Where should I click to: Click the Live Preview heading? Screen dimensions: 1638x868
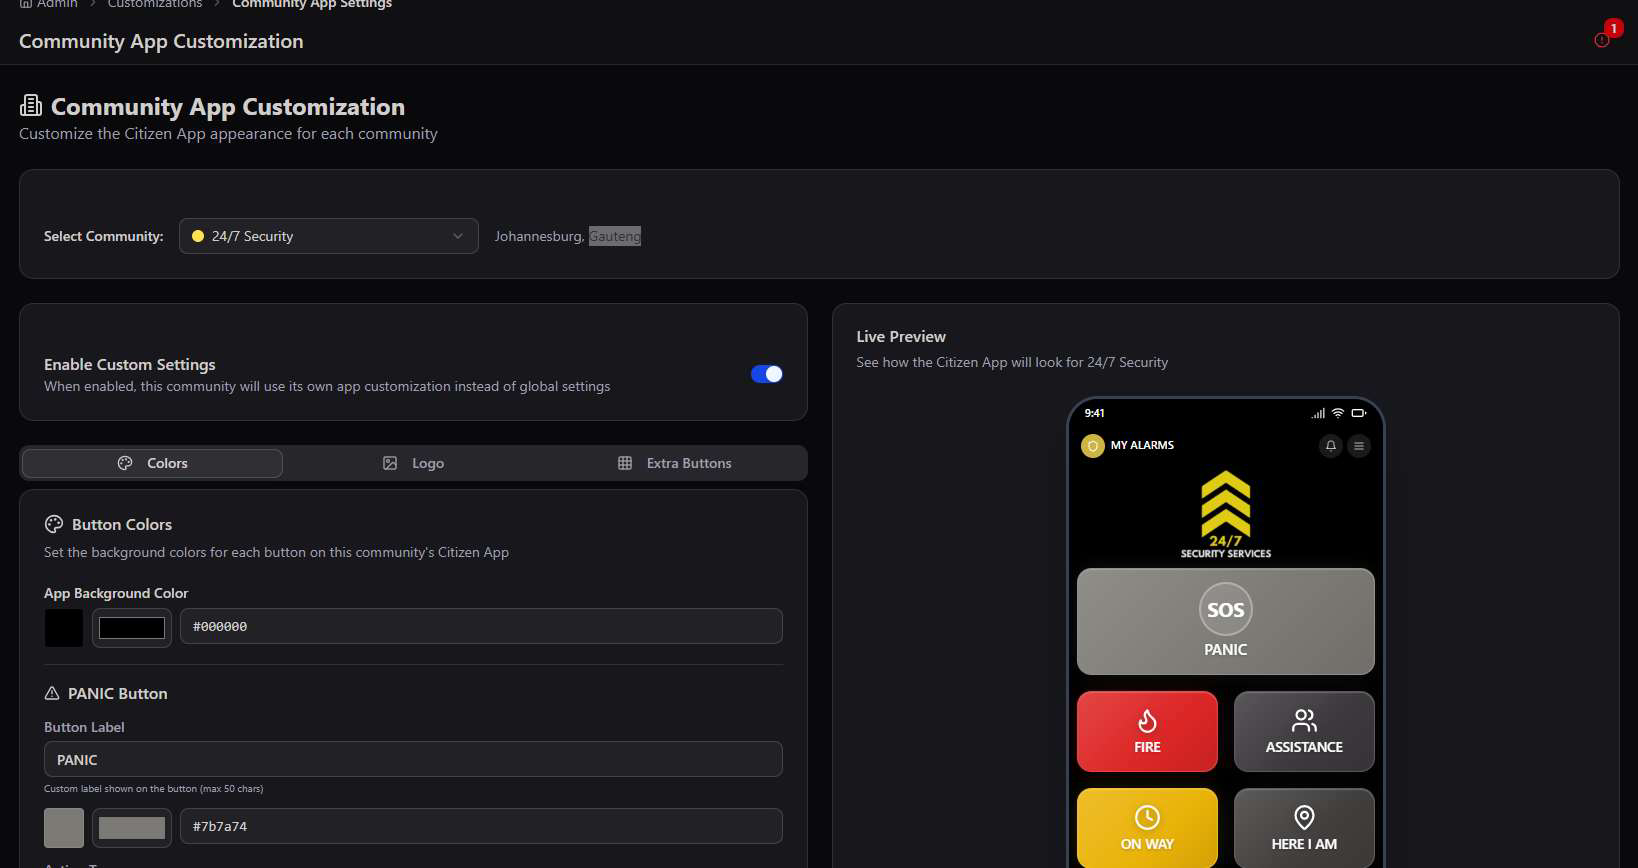pos(901,337)
